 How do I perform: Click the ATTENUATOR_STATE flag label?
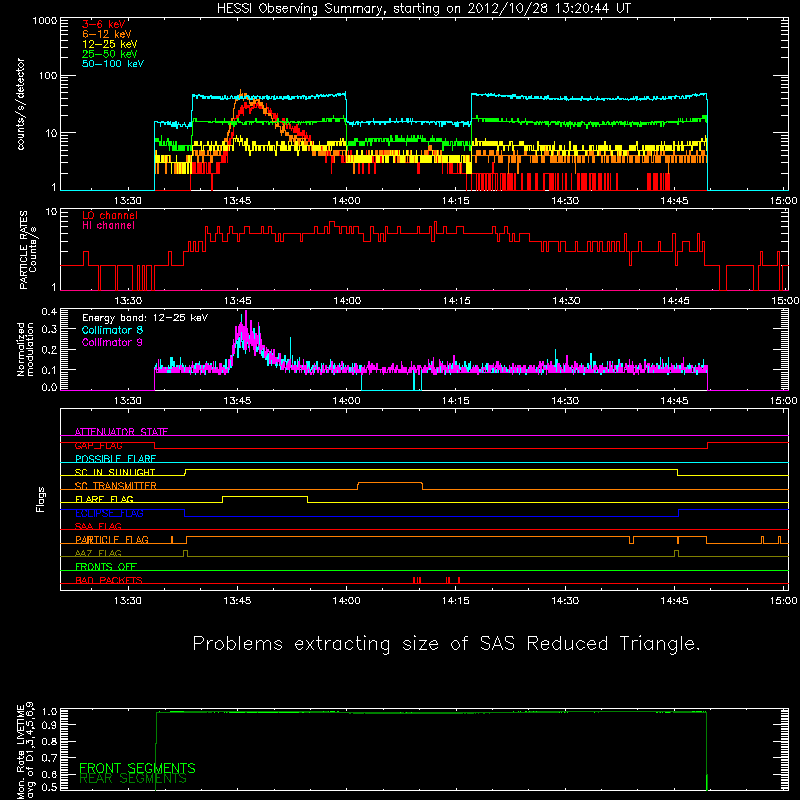click(121, 432)
